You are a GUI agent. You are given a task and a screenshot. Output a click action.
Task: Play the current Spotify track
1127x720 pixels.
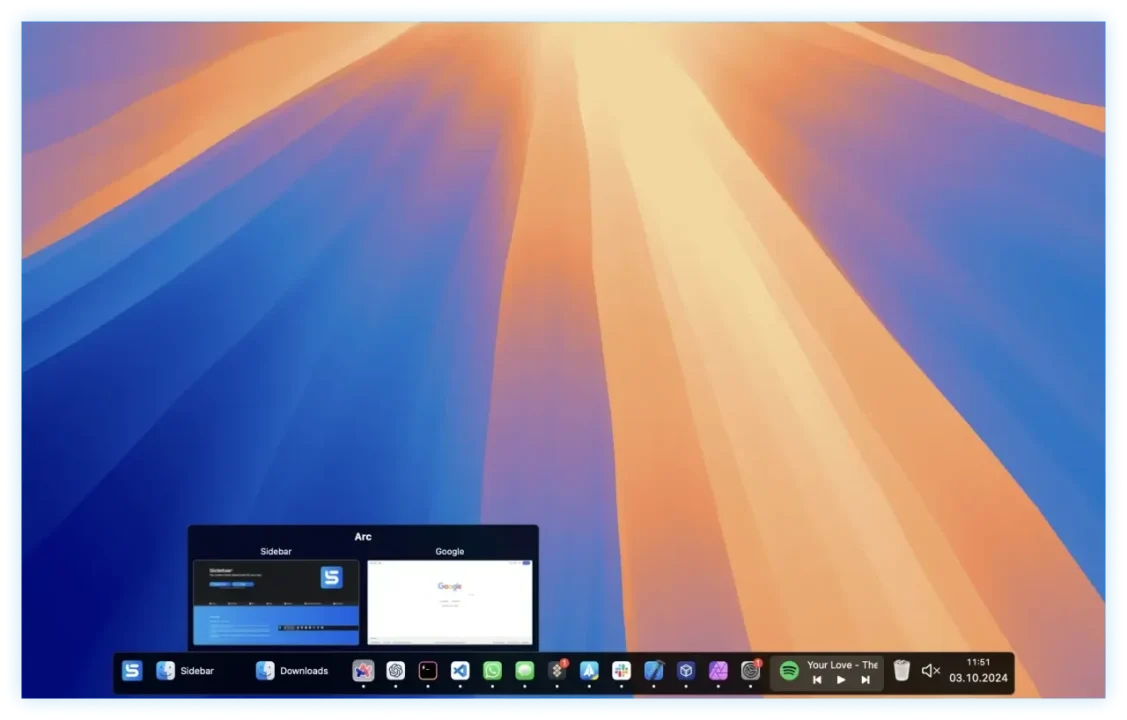point(841,680)
